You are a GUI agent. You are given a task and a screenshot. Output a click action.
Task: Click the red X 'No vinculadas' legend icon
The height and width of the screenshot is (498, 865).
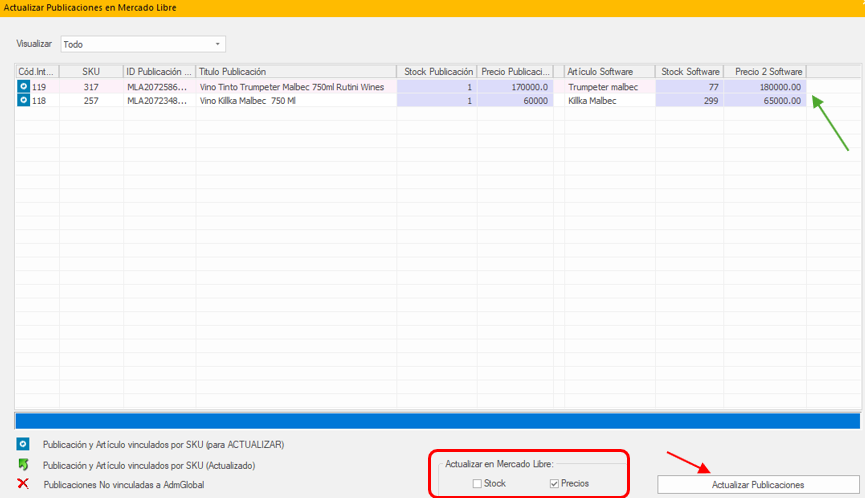[23, 484]
